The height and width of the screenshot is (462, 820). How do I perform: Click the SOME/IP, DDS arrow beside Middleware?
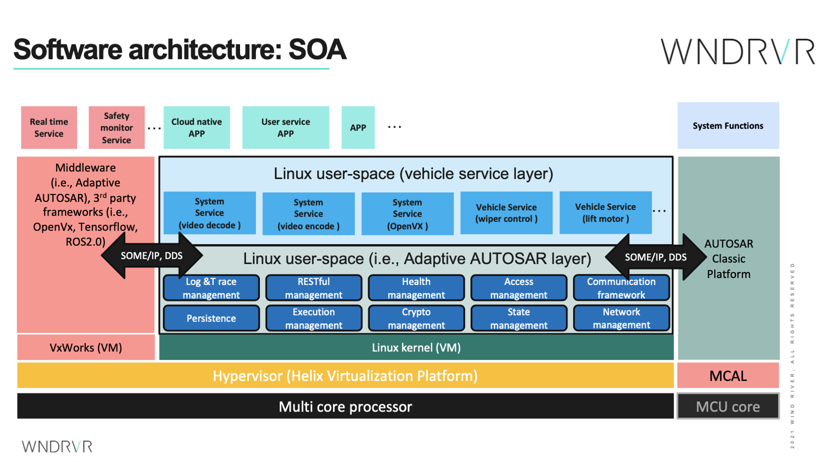point(152,255)
